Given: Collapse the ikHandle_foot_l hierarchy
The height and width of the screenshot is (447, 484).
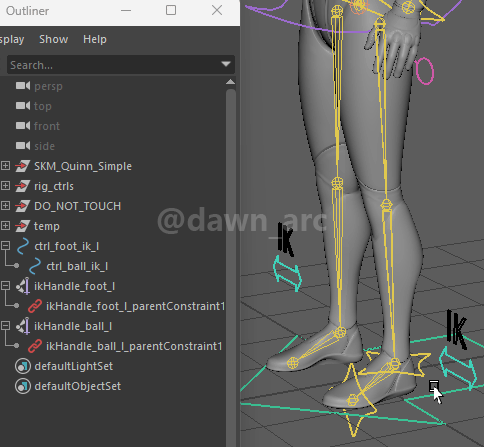Looking at the screenshot, I should tap(5, 286).
